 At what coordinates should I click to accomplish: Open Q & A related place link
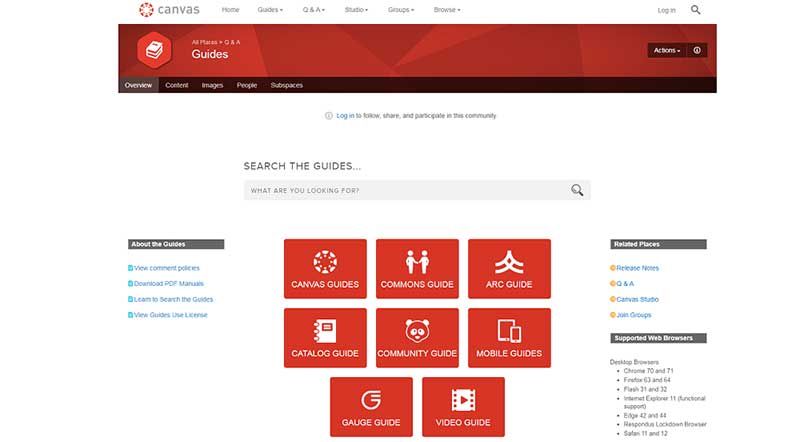coord(625,284)
